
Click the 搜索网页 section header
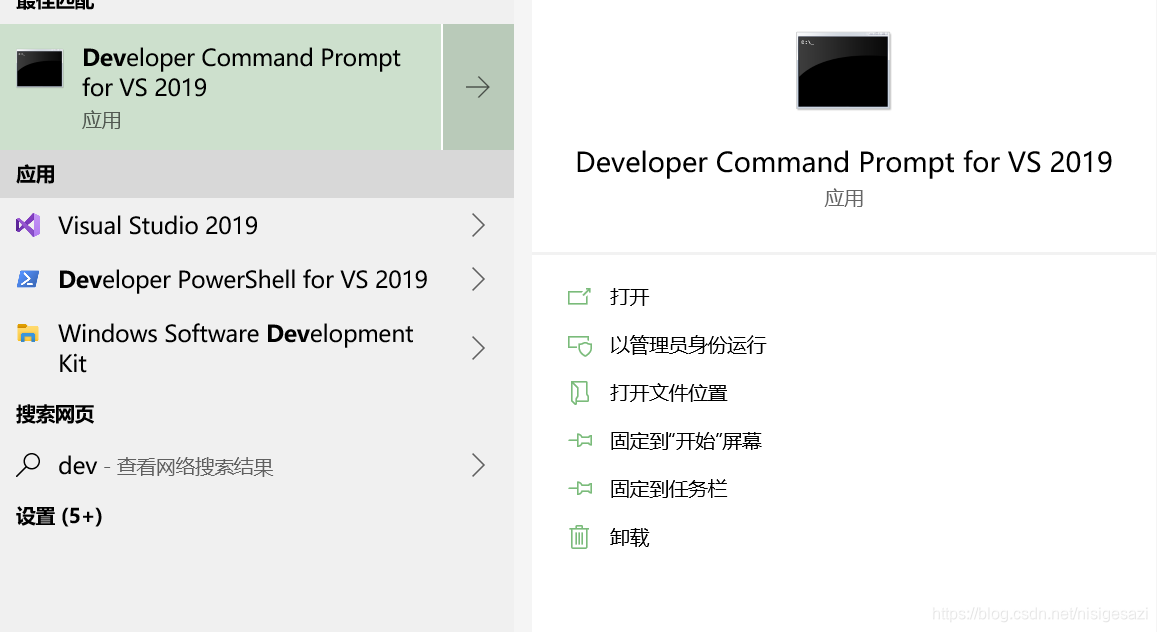coord(55,414)
